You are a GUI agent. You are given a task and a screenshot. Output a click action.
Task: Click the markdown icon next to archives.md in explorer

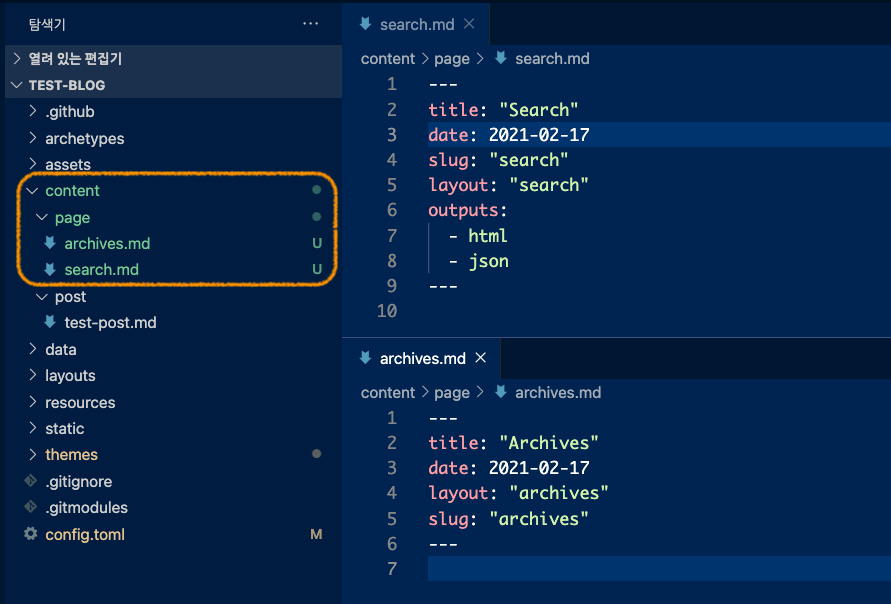(49, 243)
